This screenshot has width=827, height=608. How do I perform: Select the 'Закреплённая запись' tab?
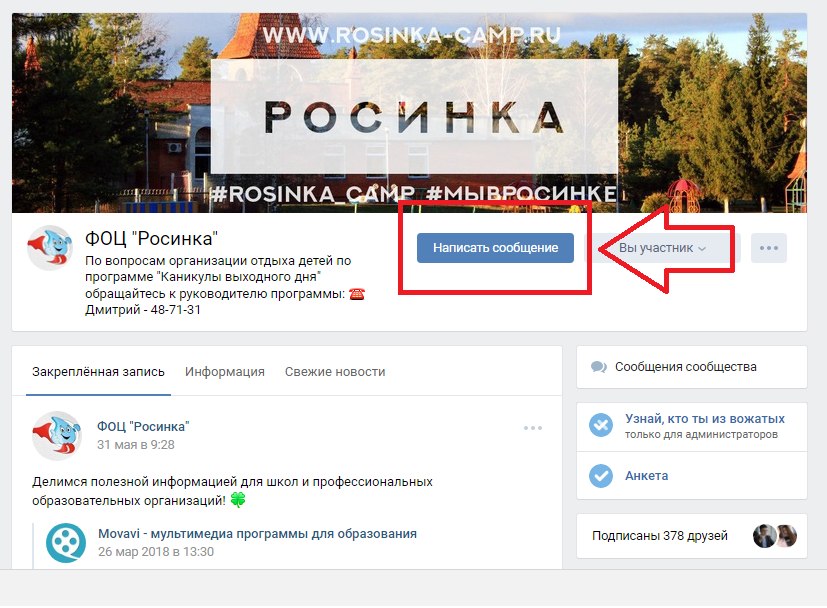pyautogui.click(x=98, y=372)
